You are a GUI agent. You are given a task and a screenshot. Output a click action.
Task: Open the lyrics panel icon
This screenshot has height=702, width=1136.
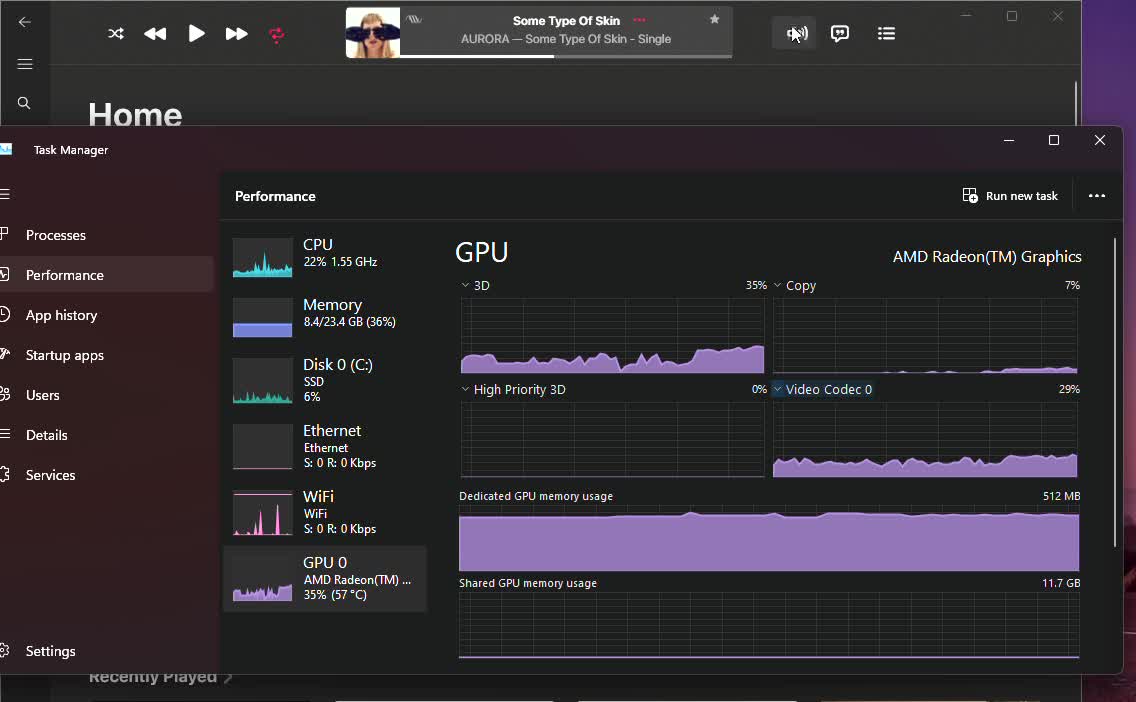[x=840, y=33]
